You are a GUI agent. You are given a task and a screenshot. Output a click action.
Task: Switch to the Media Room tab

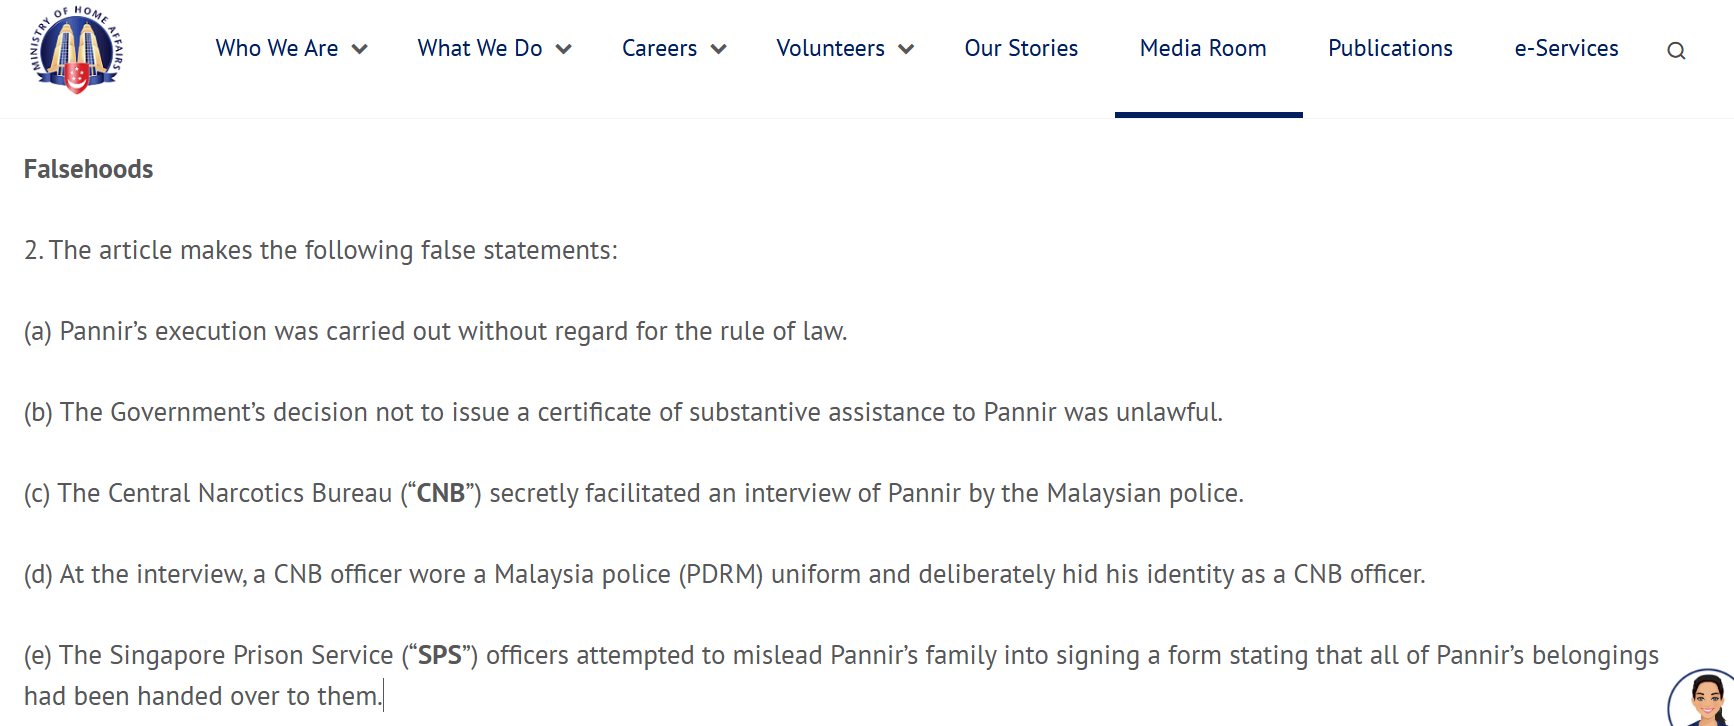1203,48
